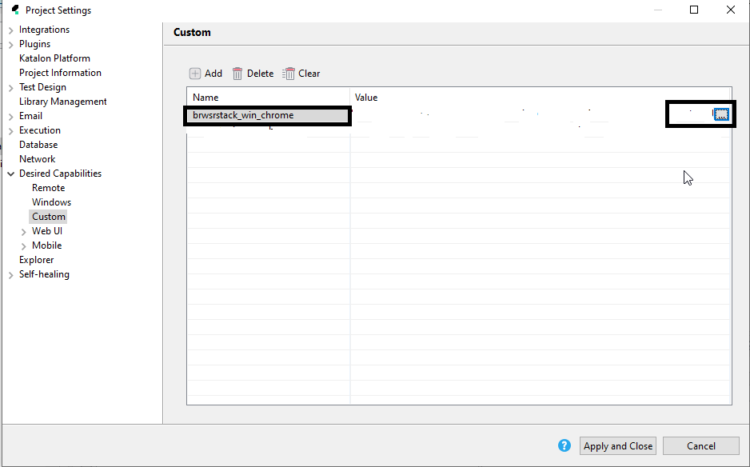Open help via the question mark icon
The image size is (750, 467).
[x=564, y=445]
